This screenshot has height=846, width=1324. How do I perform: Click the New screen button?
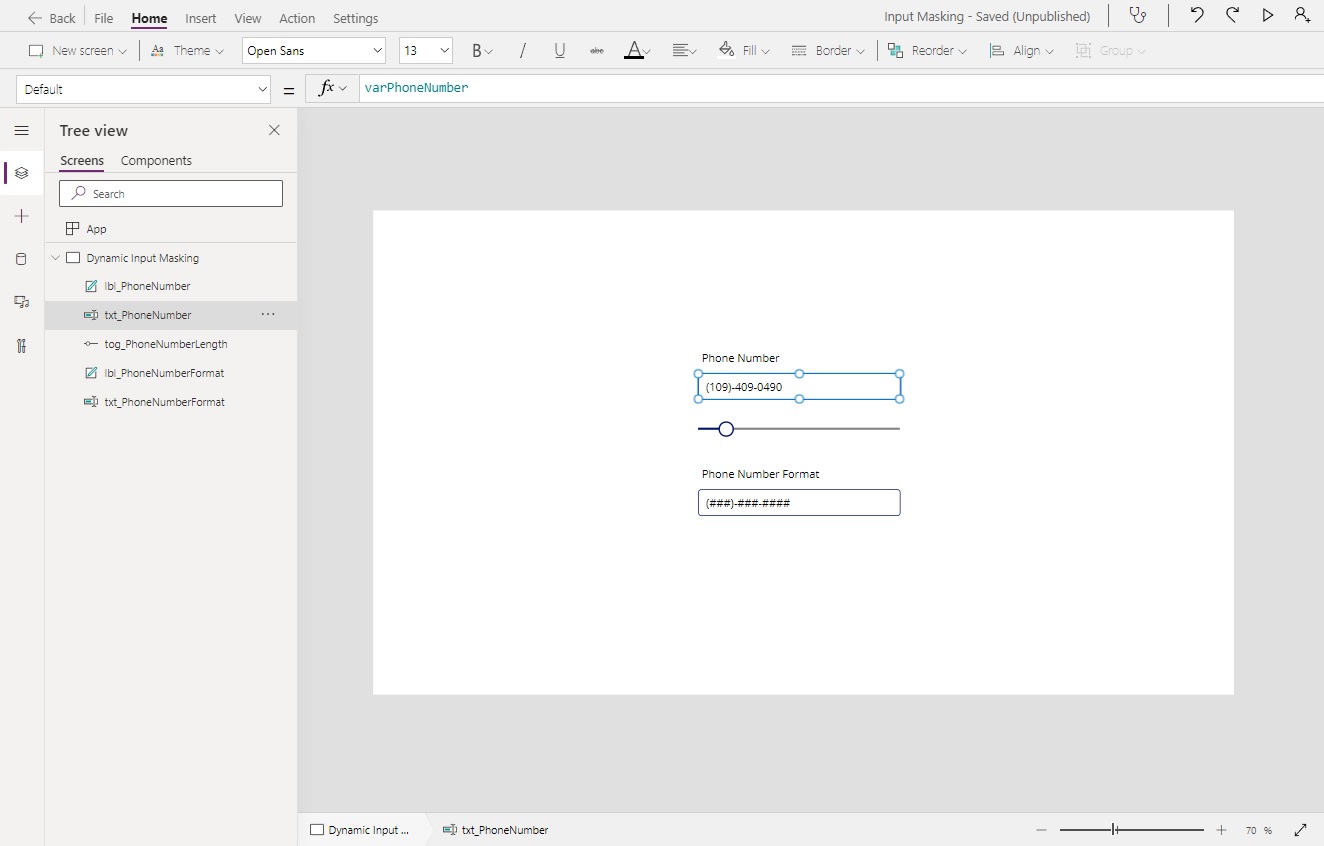click(x=77, y=50)
